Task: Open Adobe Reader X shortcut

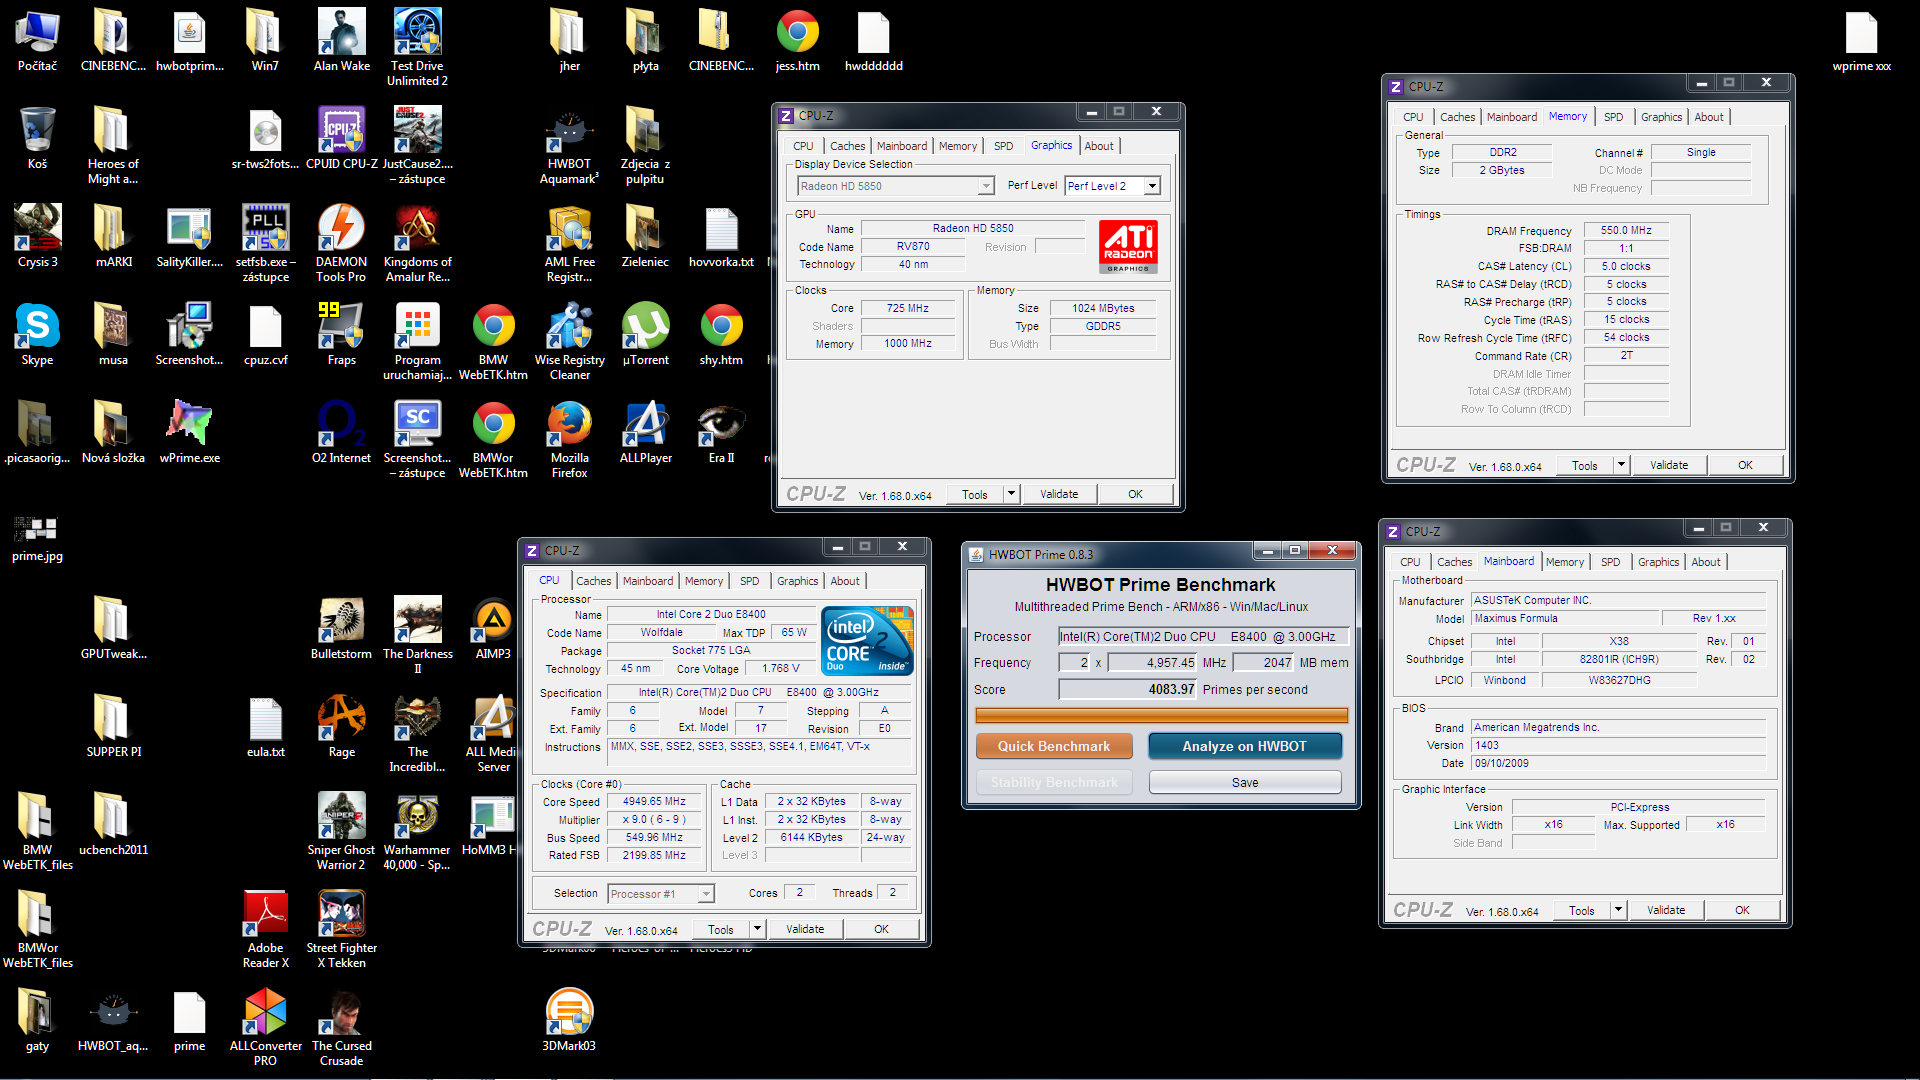Action: coord(265,929)
